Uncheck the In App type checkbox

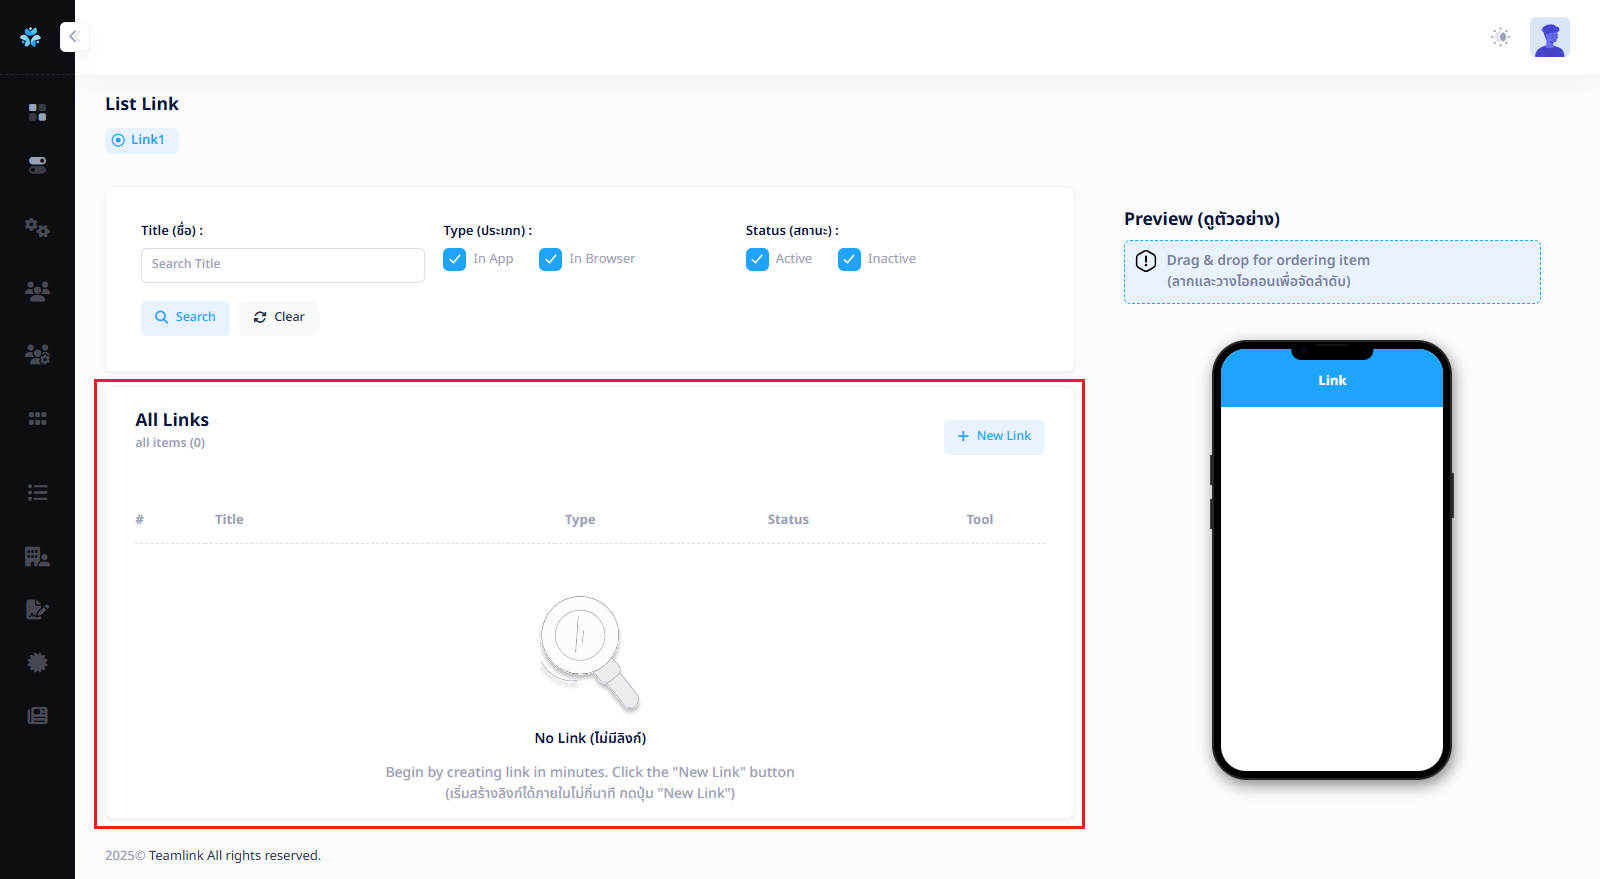pyautogui.click(x=455, y=260)
